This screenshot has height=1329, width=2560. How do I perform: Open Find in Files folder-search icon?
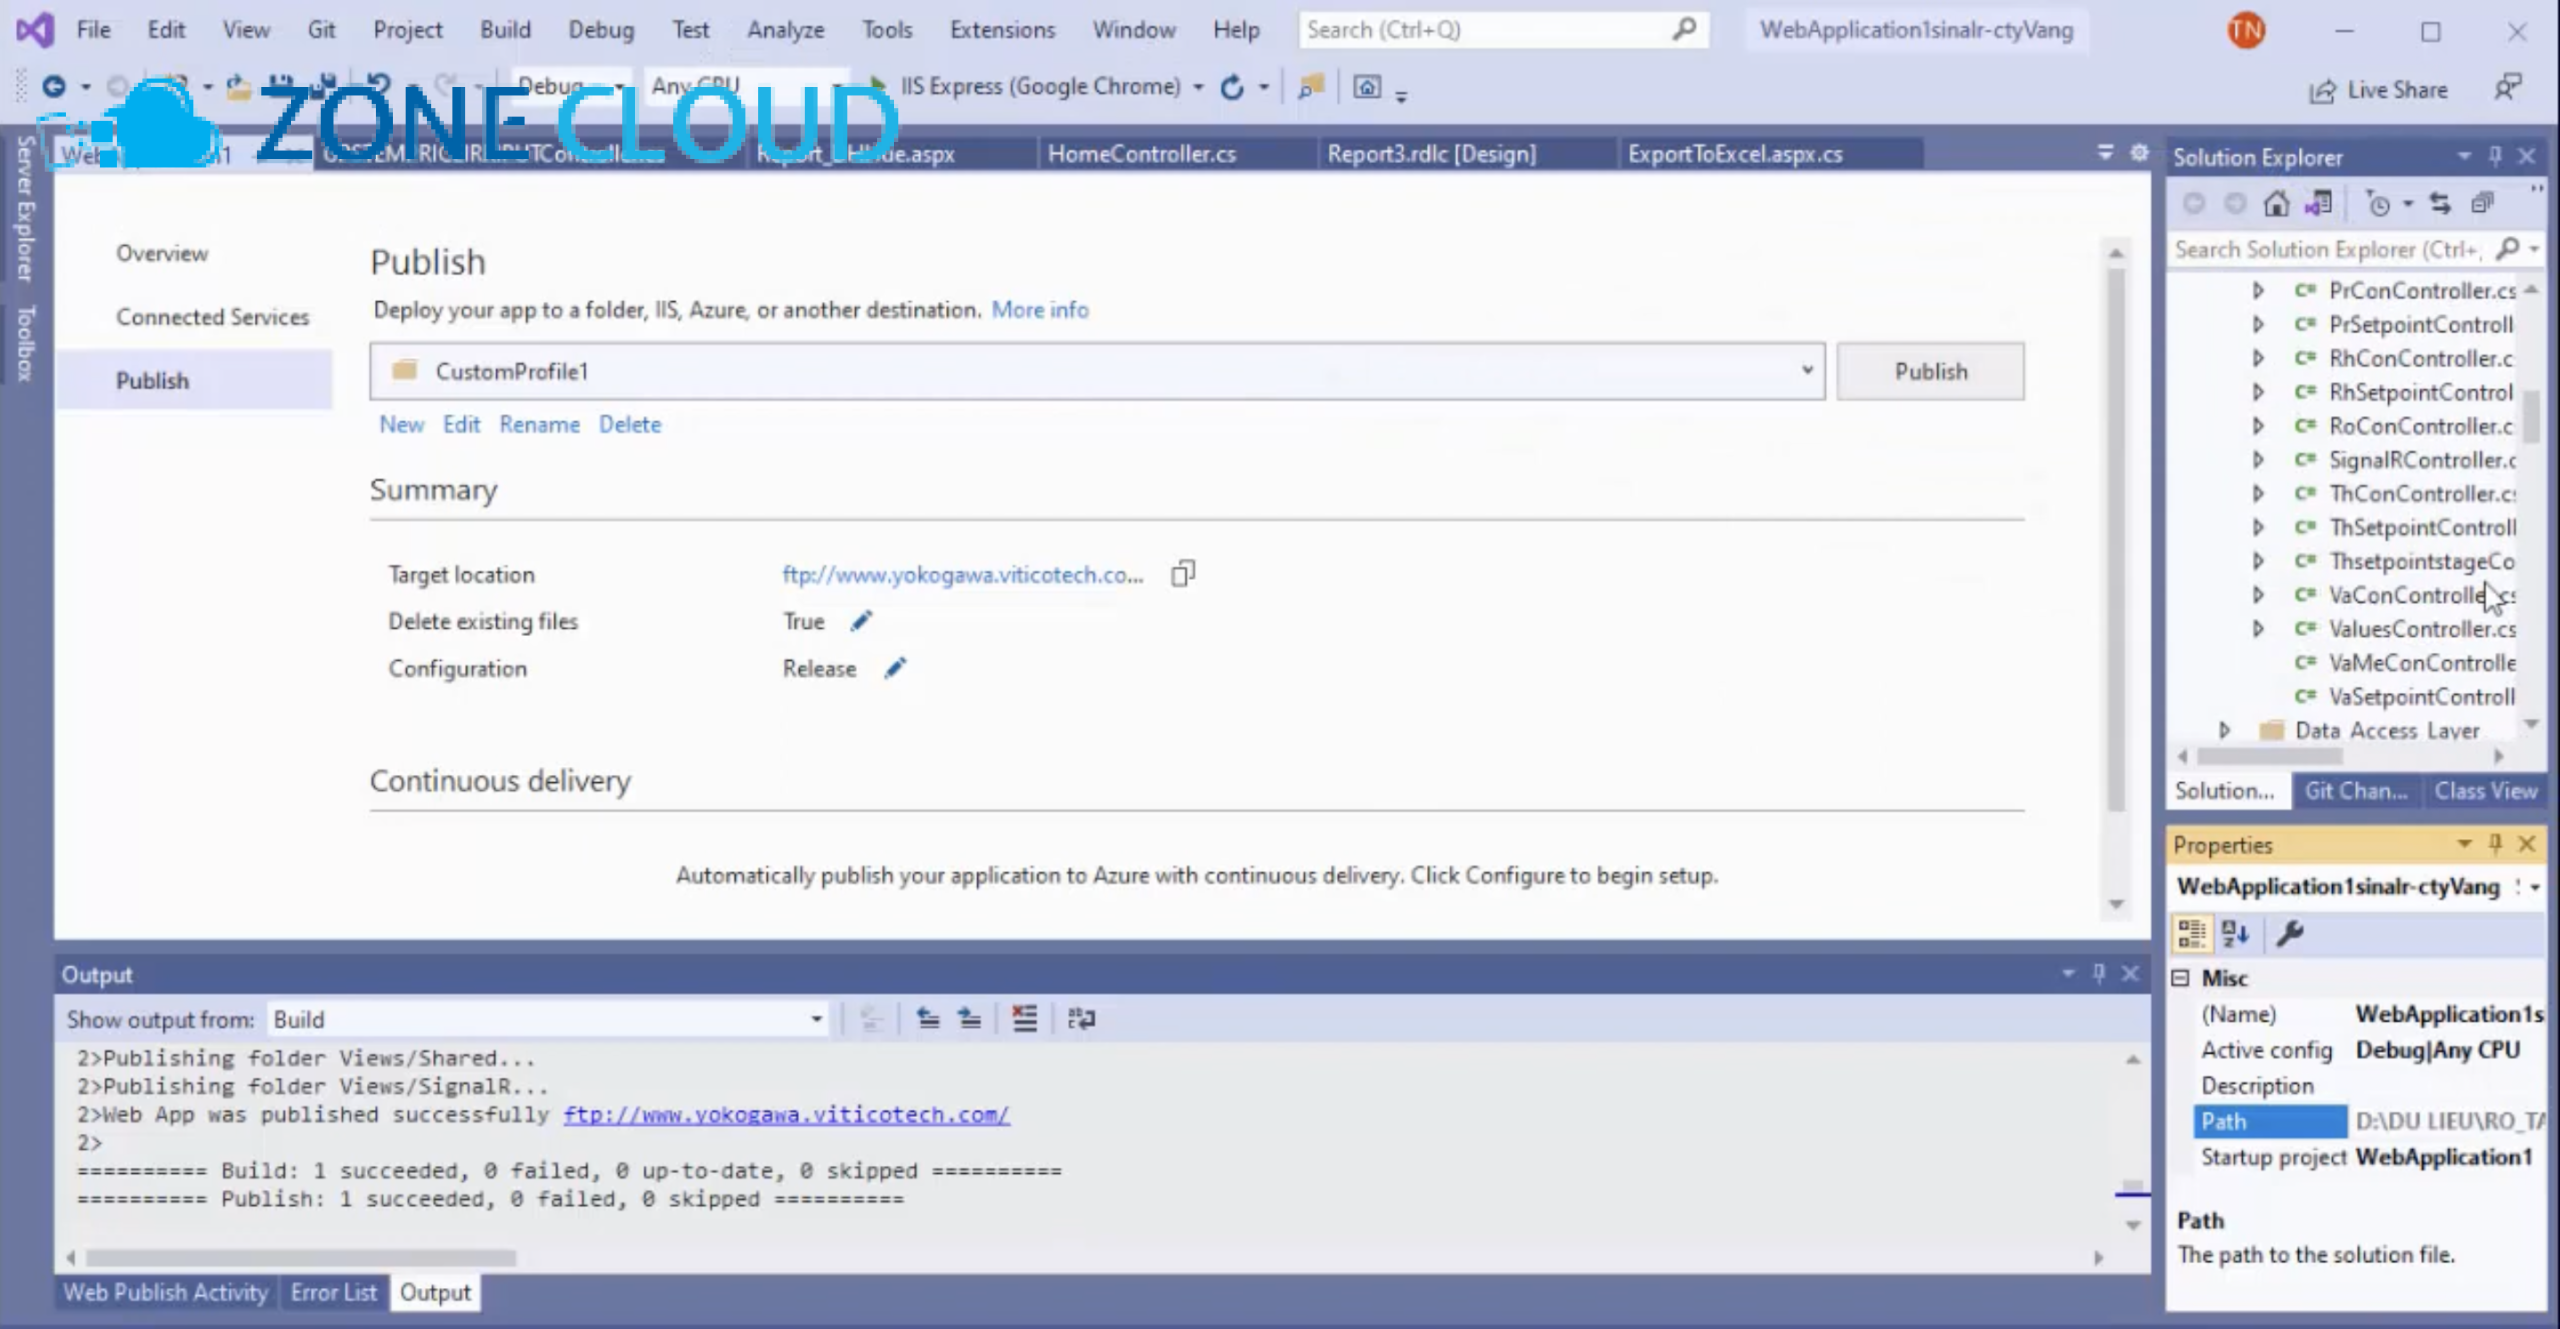pyautogui.click(x=1310, y=87)
